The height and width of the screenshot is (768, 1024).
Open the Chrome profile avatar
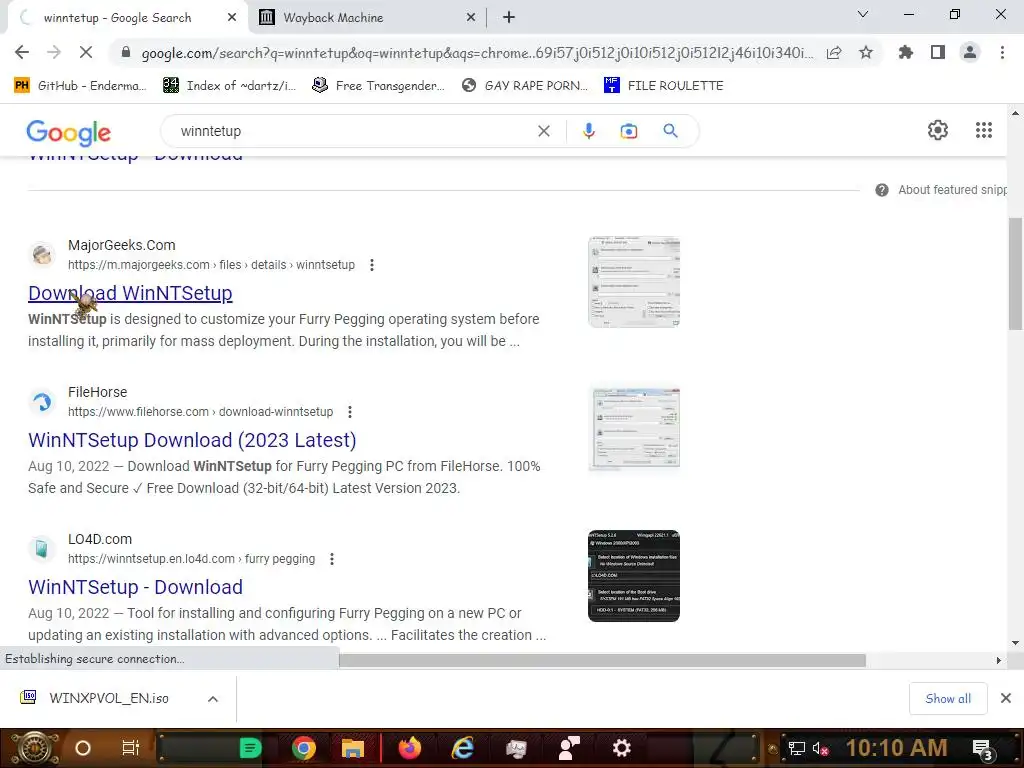click(x=970, y=53)
